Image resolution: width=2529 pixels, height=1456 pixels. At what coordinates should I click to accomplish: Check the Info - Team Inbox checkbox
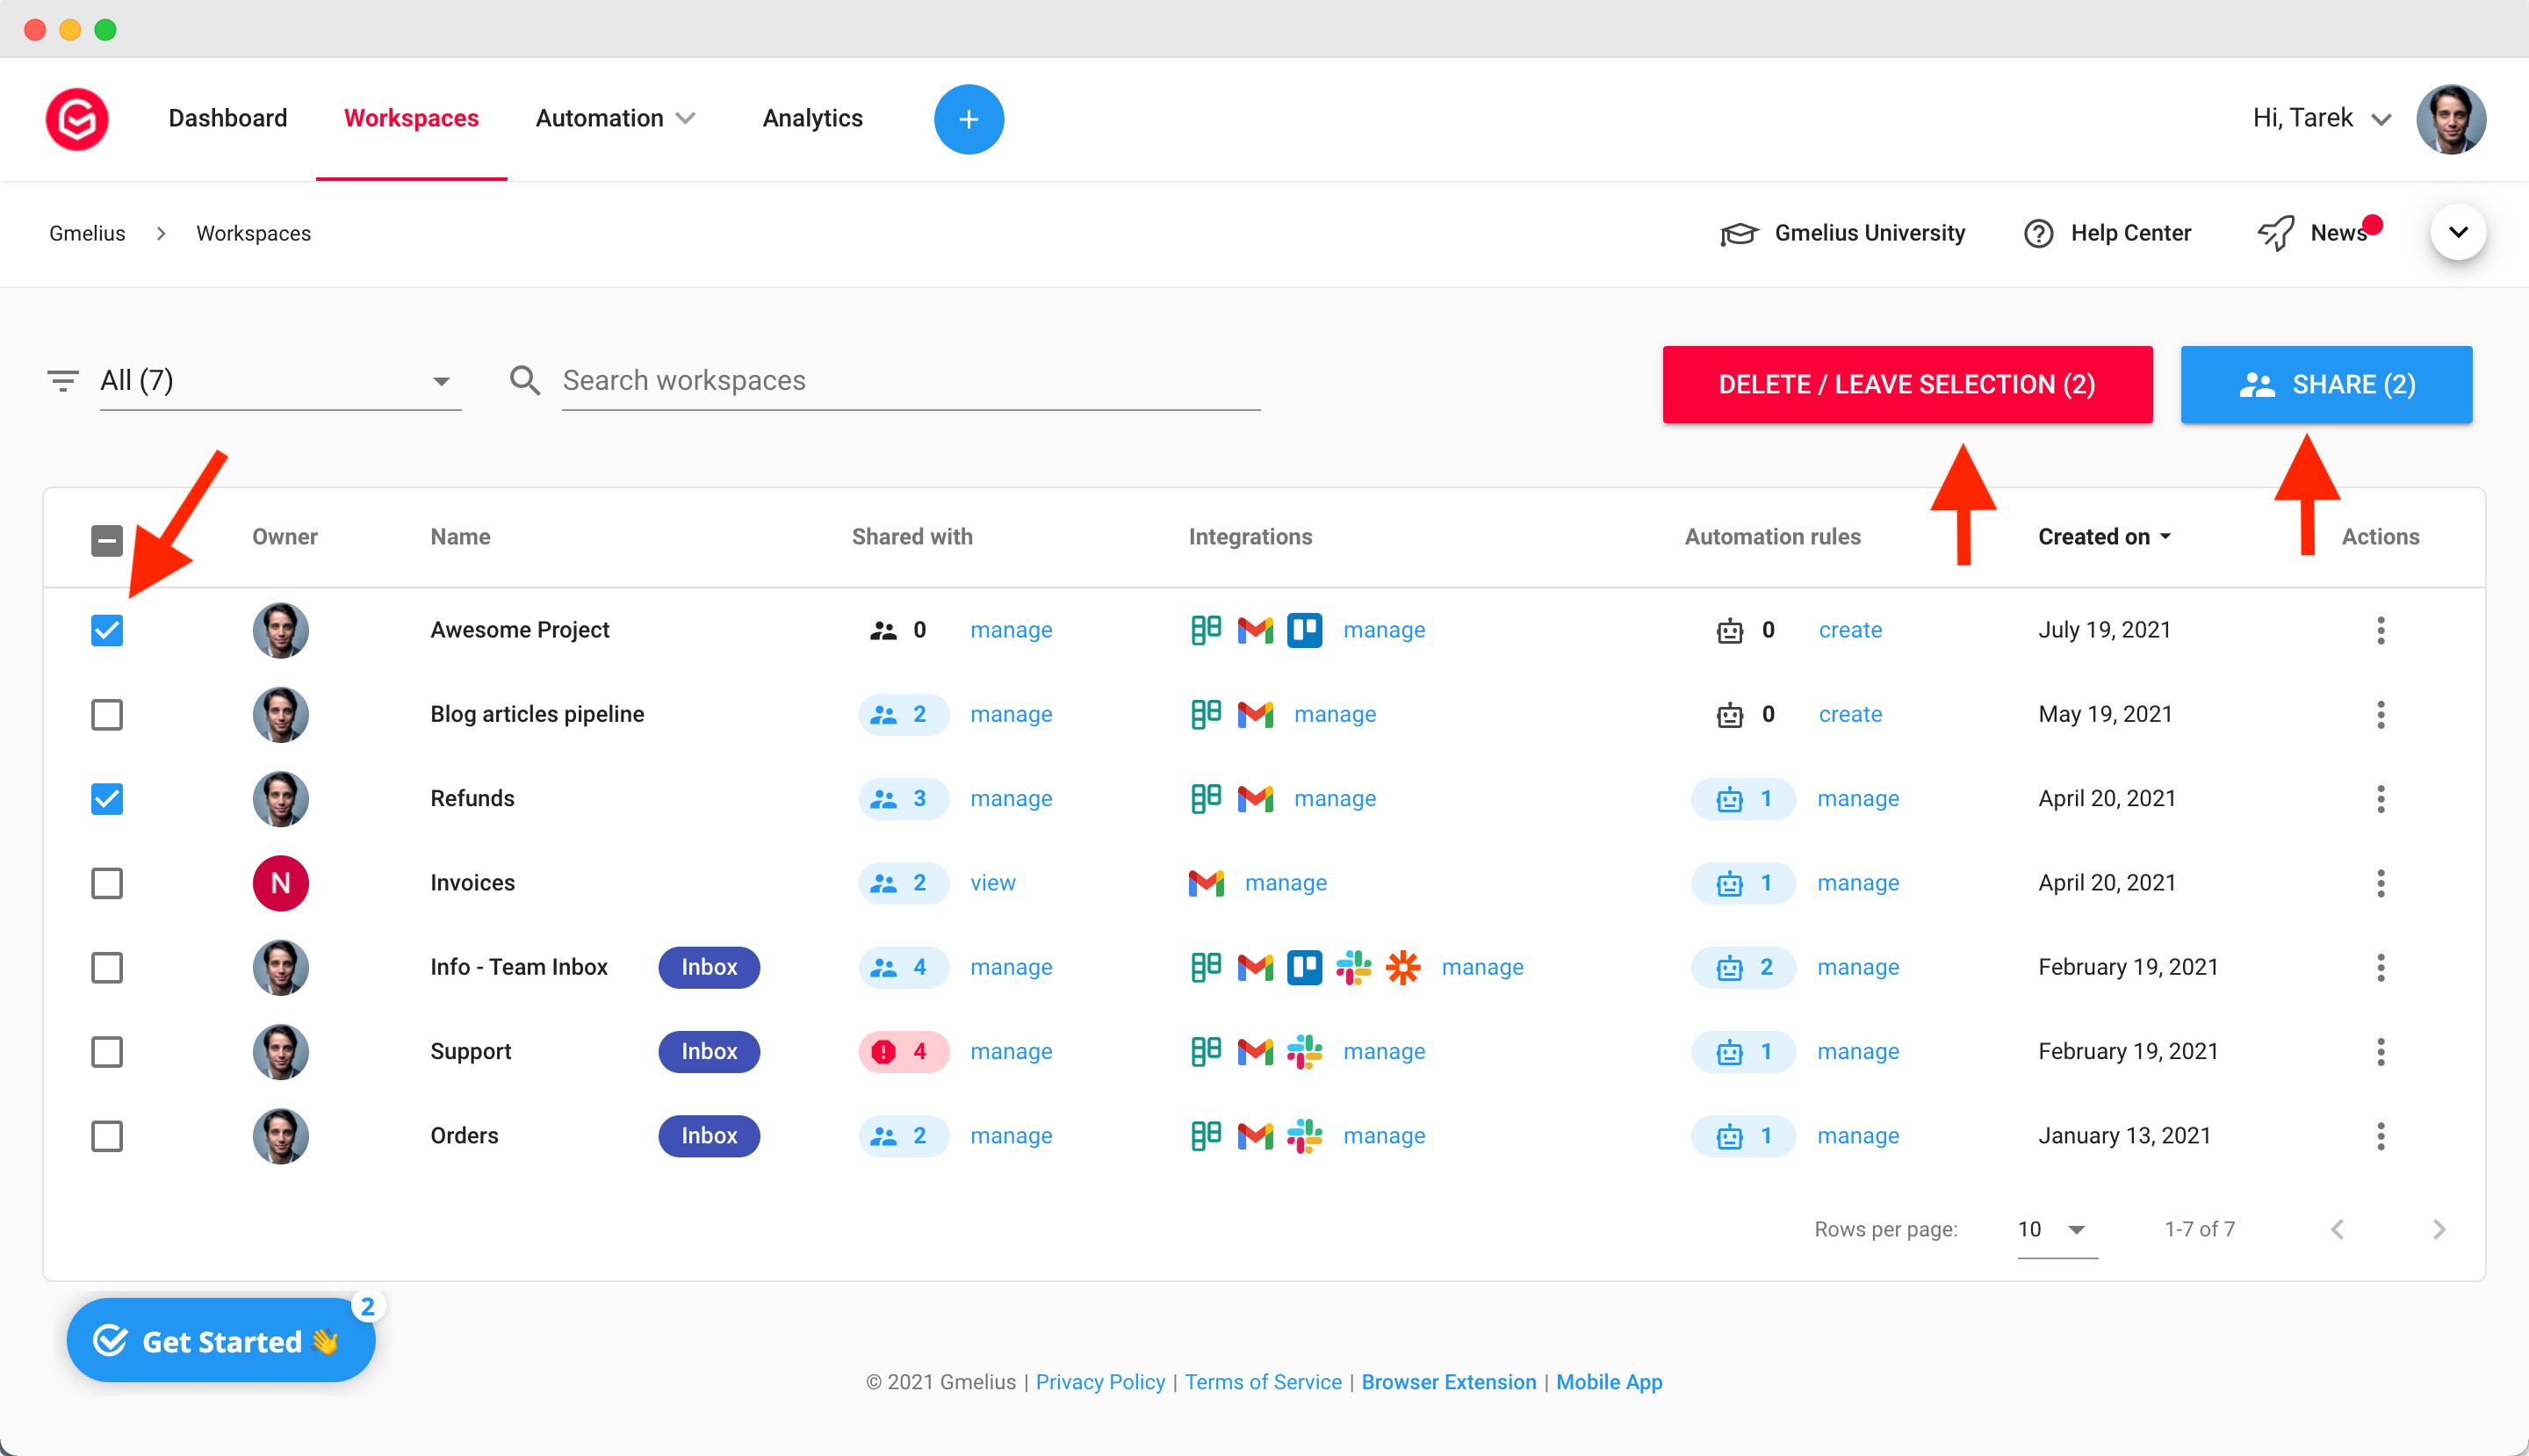tap(107, 967)
